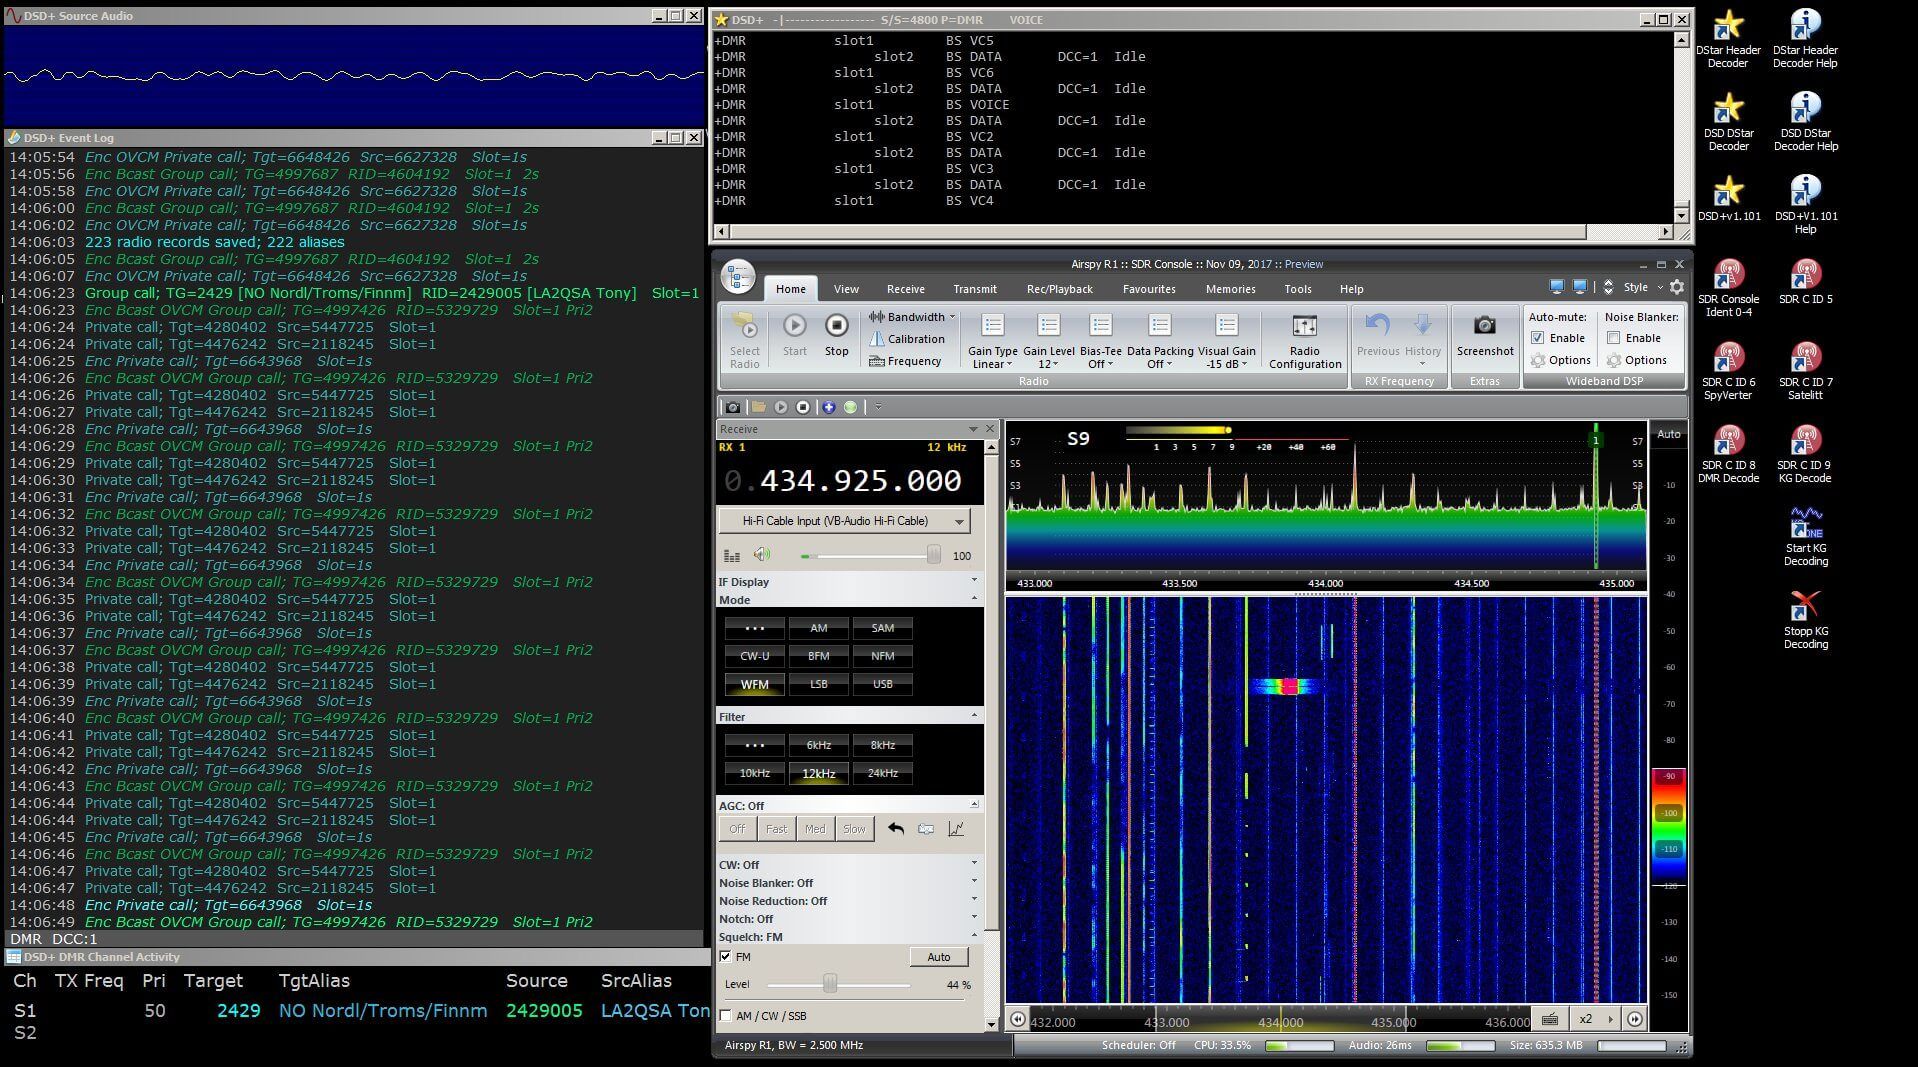
Task: Check the AM / CW / SSB squelch box
Action: click(x=725, y=1015)
